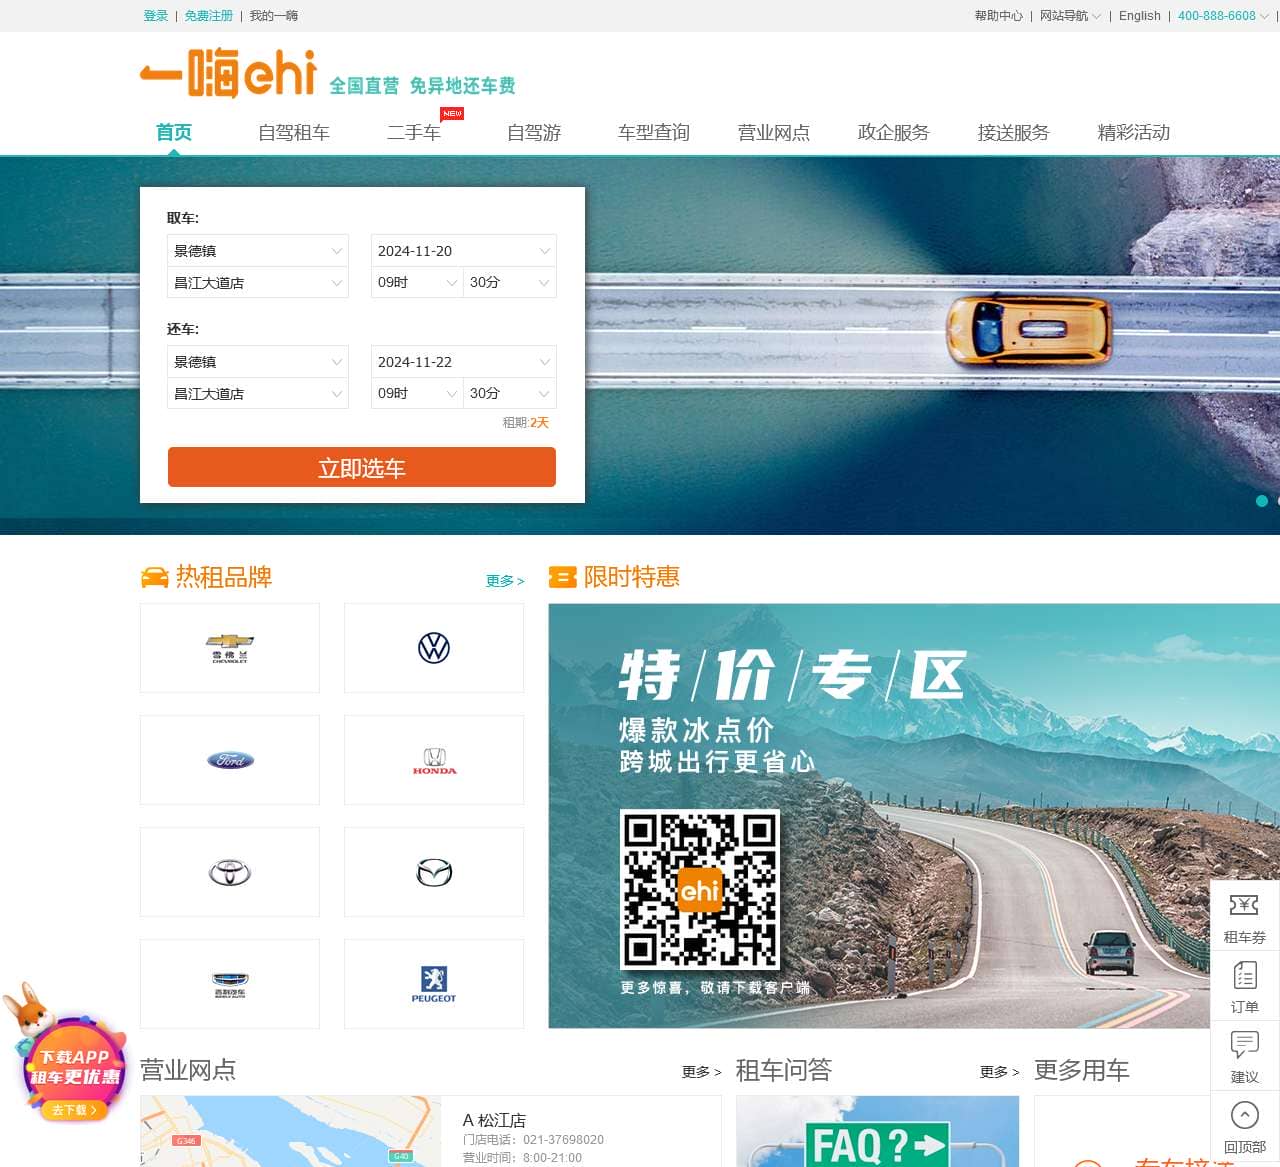1280x1167 pixels.
Task: Expand the 网站导航 site navigation menu
Action: click(x=1070, y=16)
